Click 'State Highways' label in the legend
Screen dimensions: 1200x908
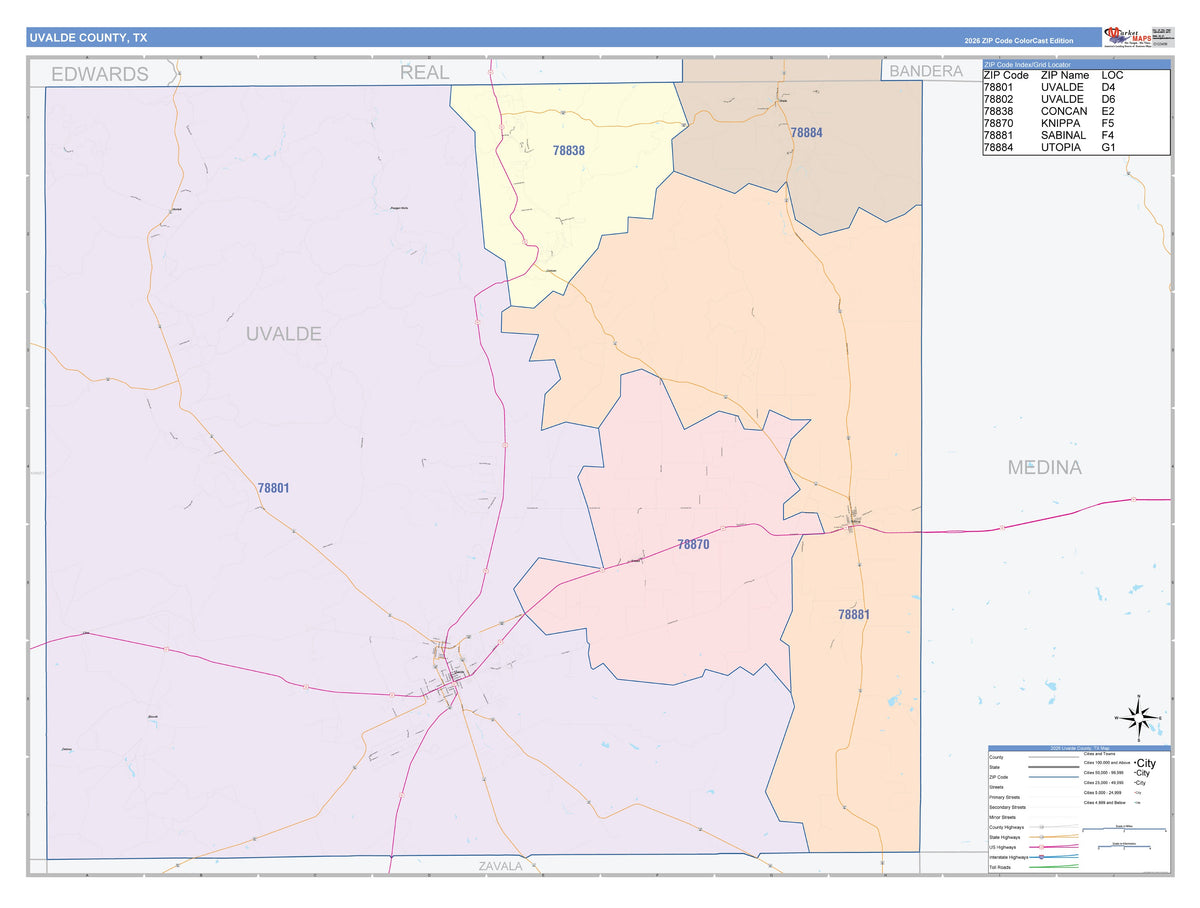pos(1005,837)
